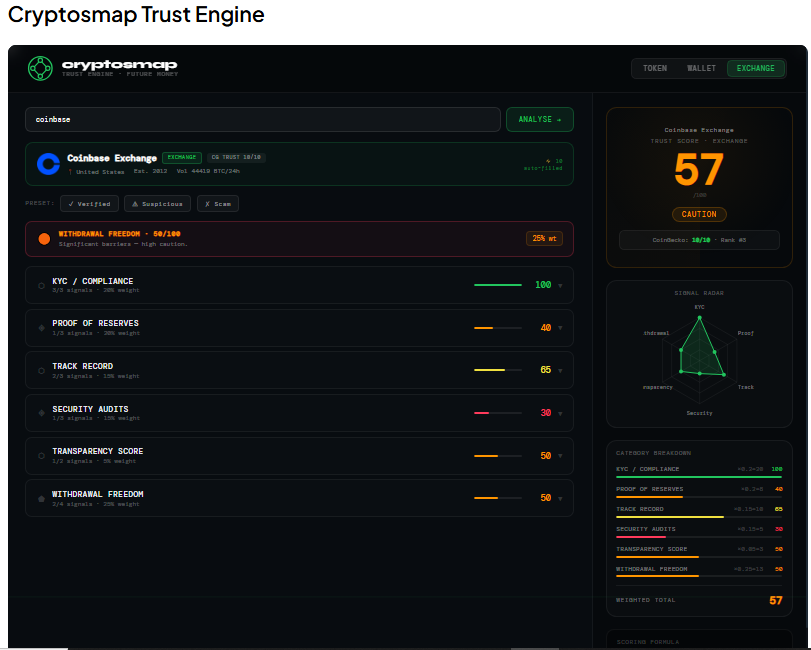This screenshot has height=650, width=811.
Task: Click the KYC / Compliance row circle icon
Action: (41, 285)
